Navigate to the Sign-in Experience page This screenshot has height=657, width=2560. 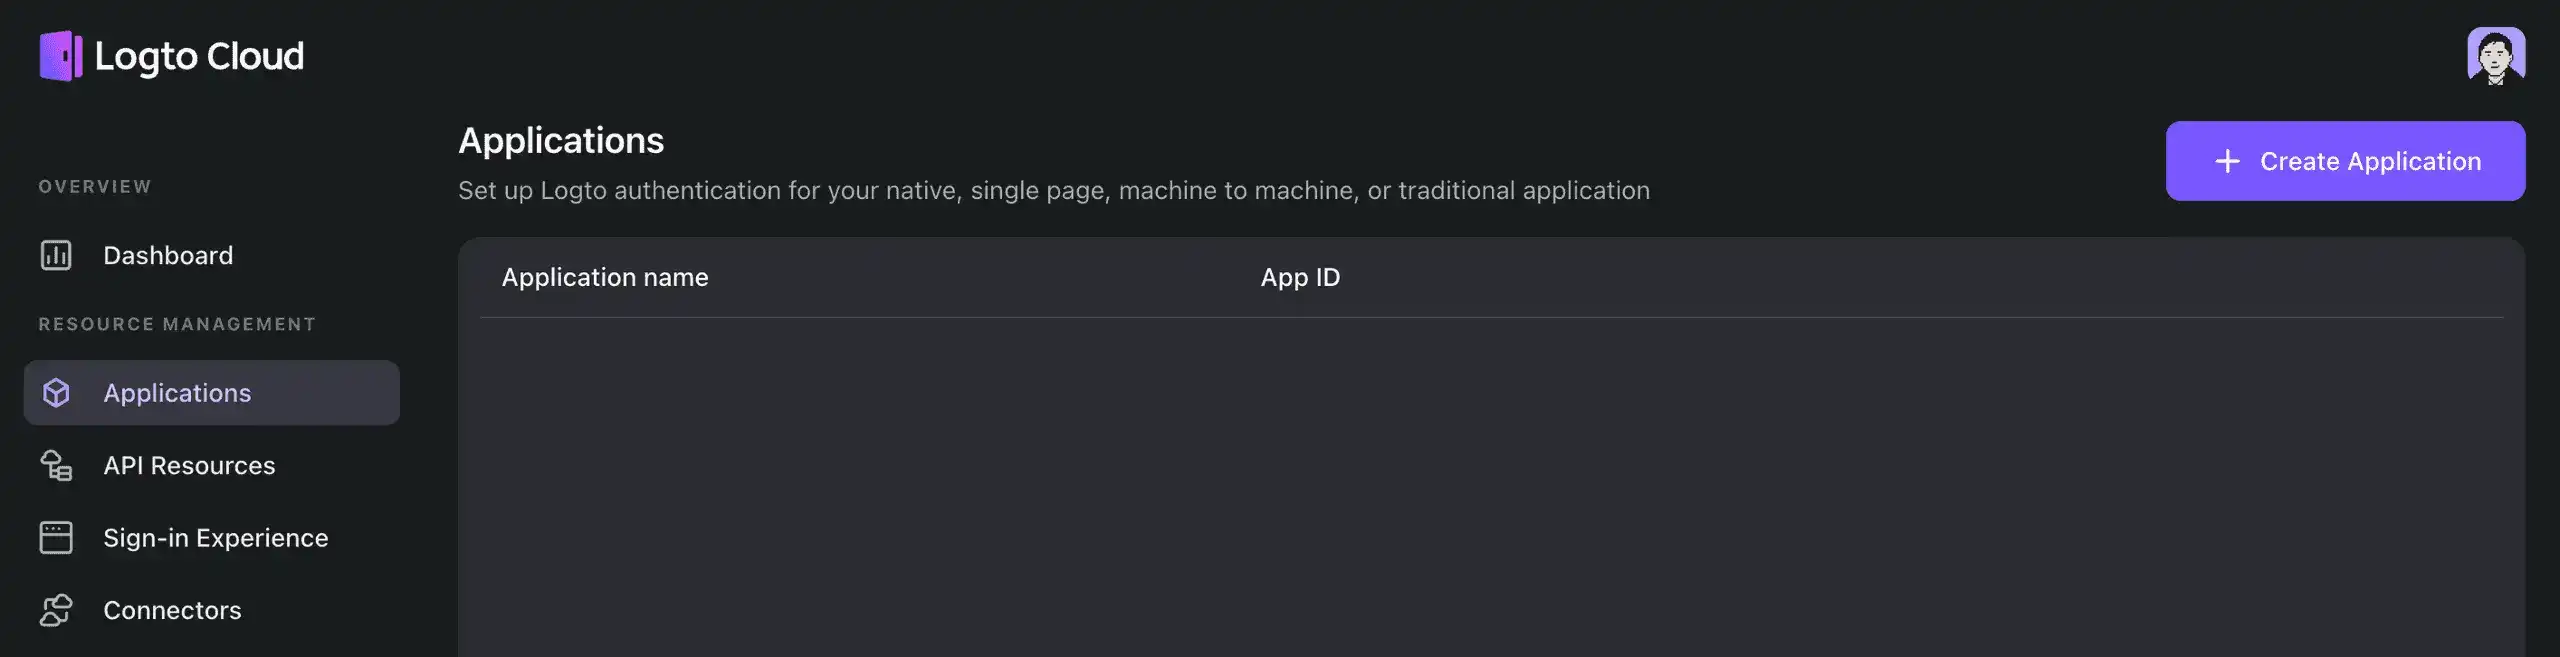215,538
